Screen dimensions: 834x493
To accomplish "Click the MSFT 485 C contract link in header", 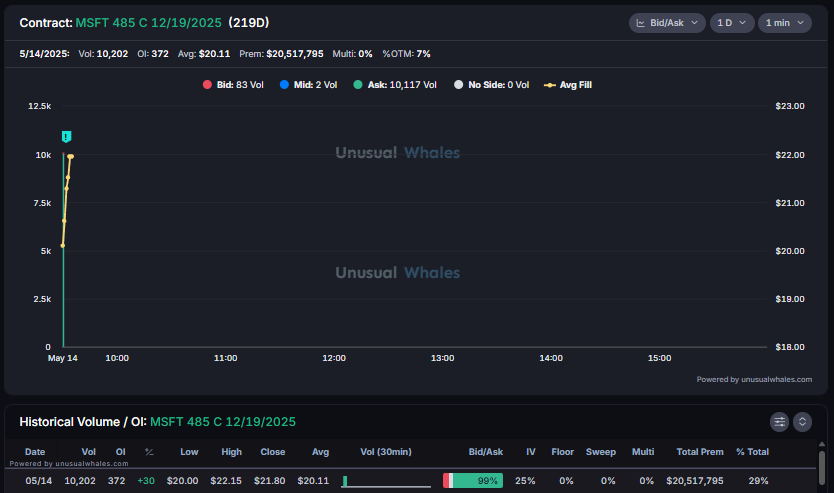I will [148, 23].
